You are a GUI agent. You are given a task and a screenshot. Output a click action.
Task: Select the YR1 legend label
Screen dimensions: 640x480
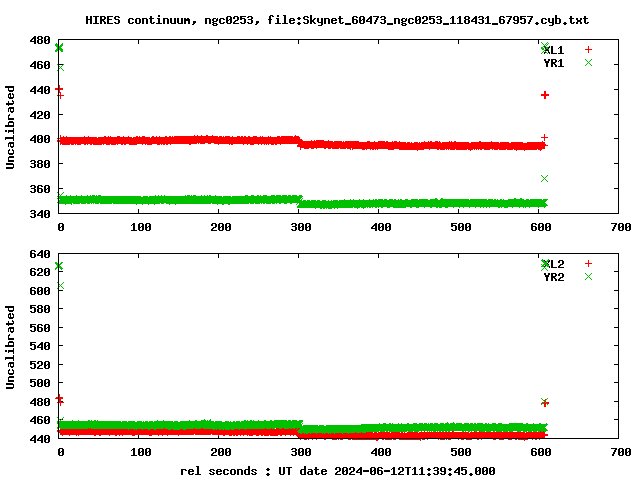[554, 63]
